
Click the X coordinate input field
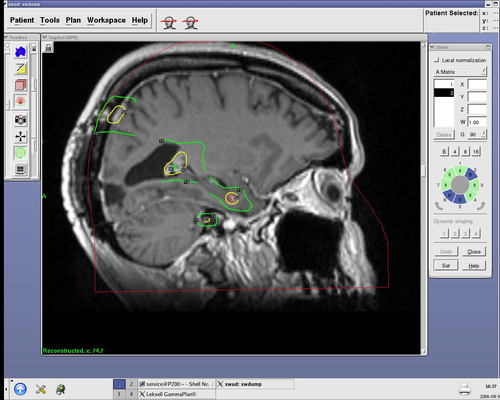(x=477, y=84)
